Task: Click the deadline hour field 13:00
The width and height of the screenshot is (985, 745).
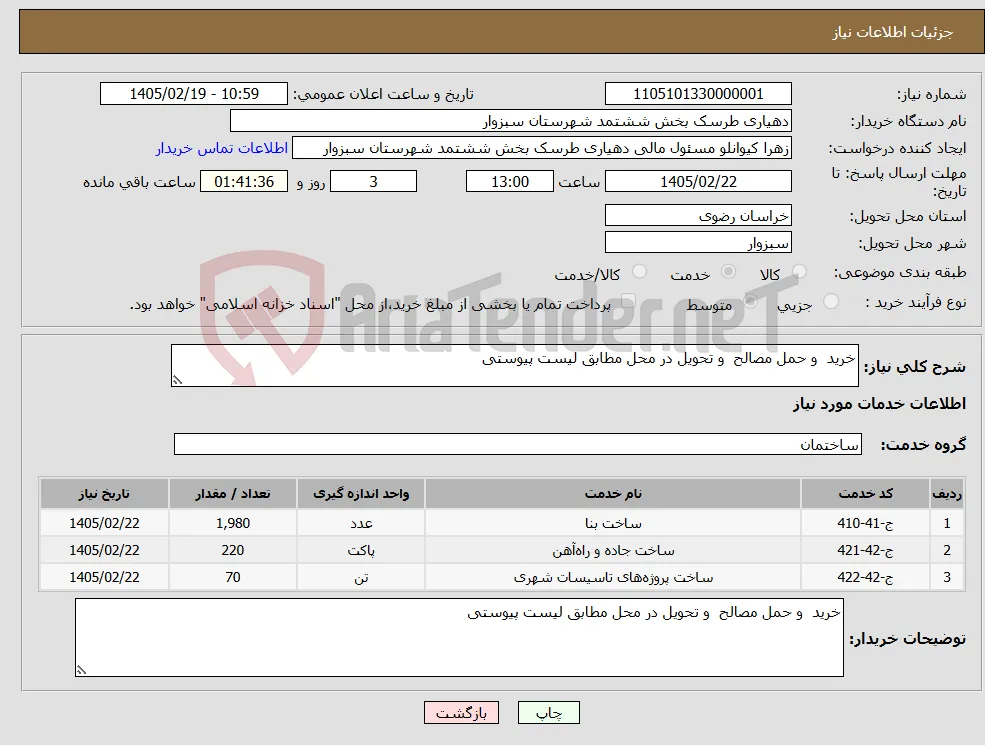Action: pyautogui.click(x=509, y=182)
